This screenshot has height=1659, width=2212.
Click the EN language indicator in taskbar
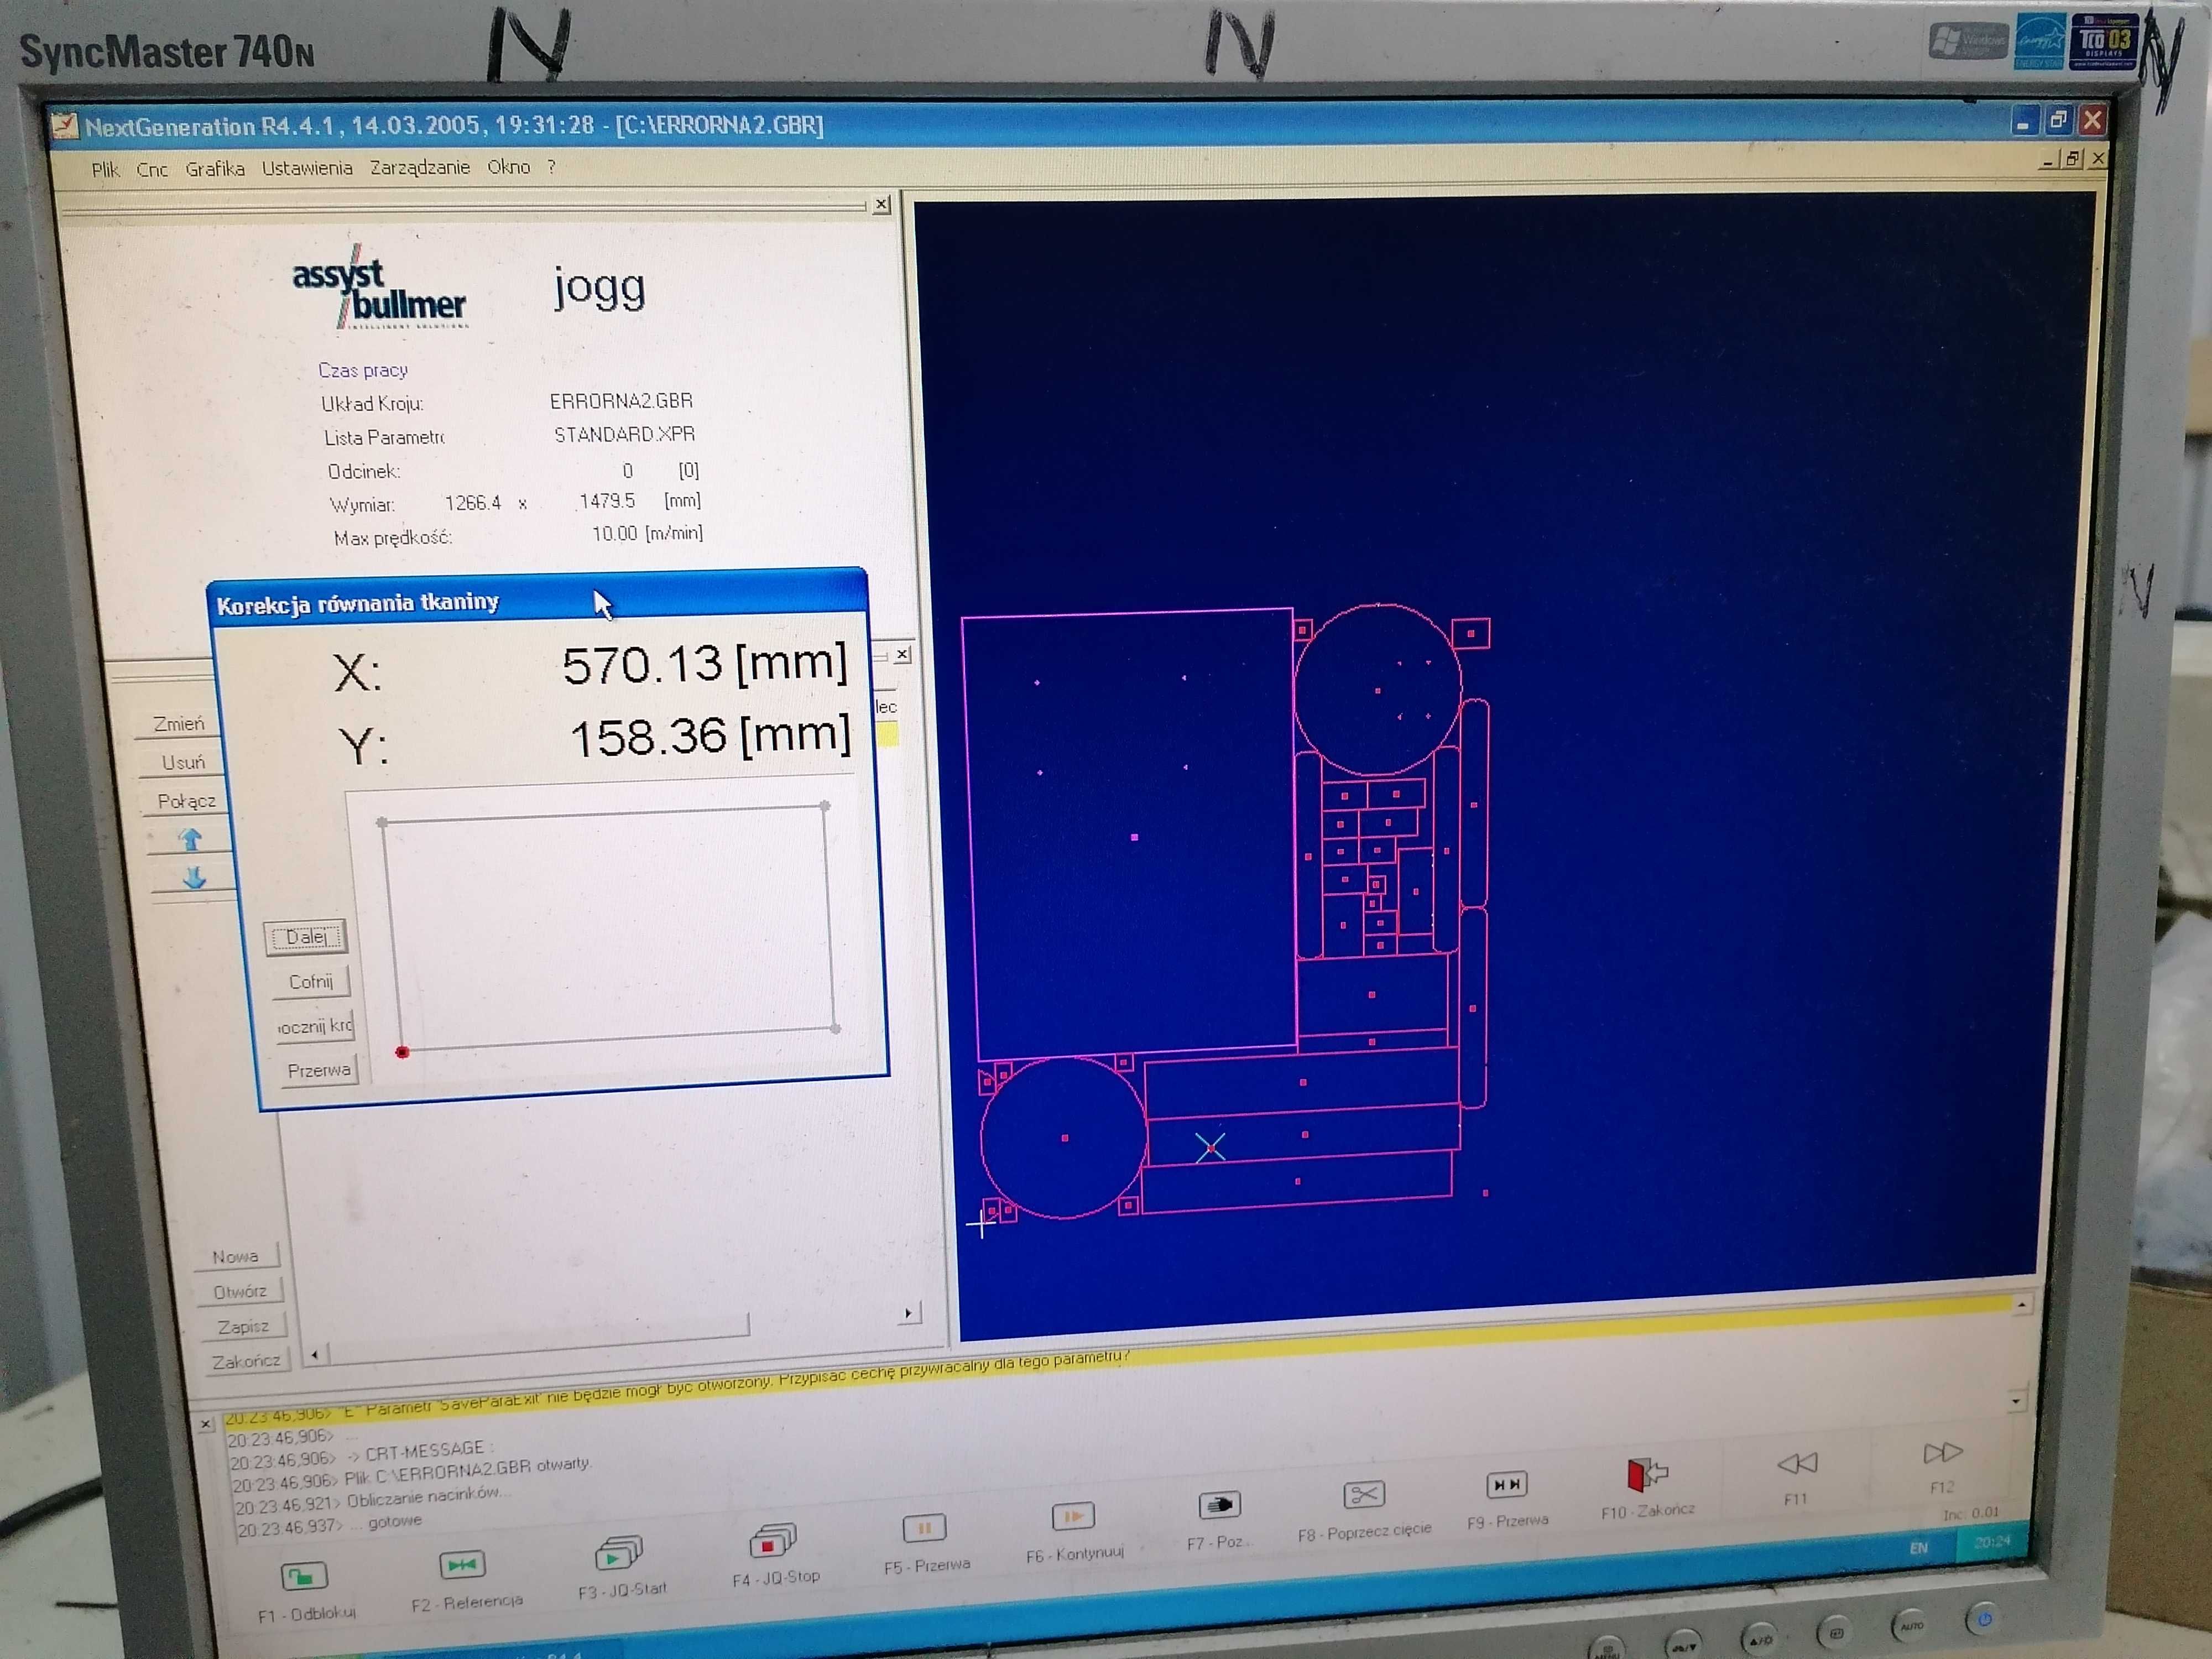(x=1918, y=1549)
